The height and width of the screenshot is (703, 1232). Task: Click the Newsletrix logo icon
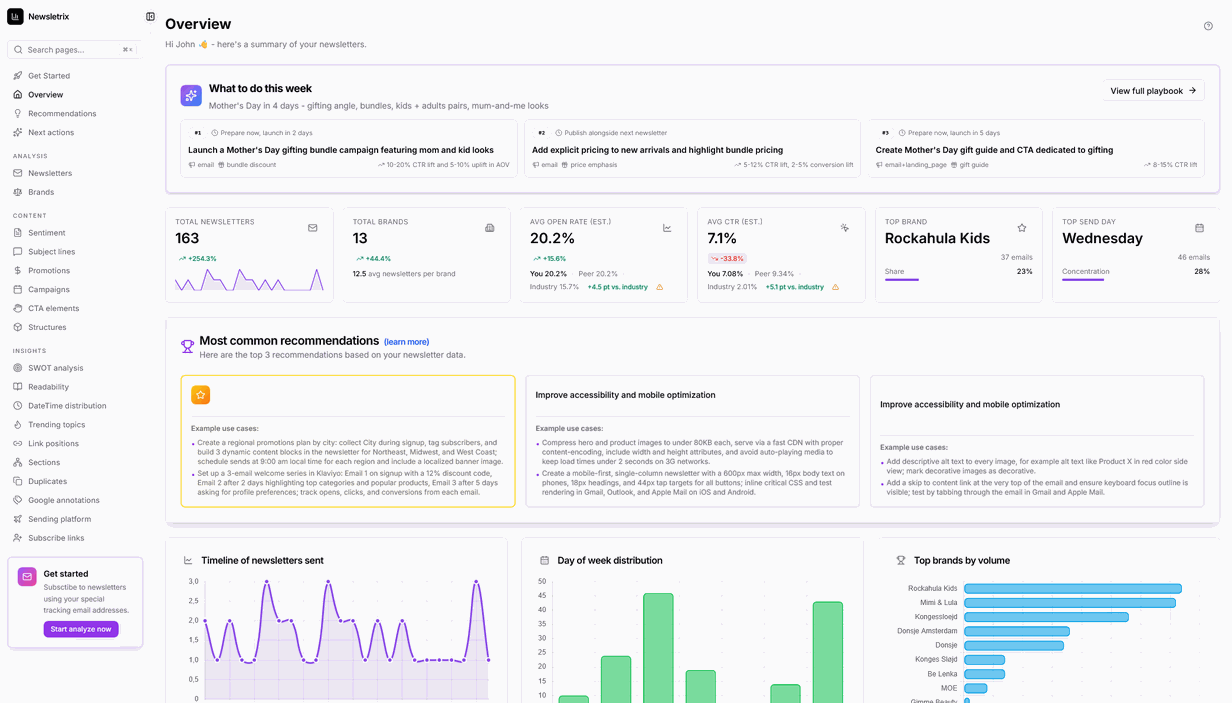(x=15, y=17)
